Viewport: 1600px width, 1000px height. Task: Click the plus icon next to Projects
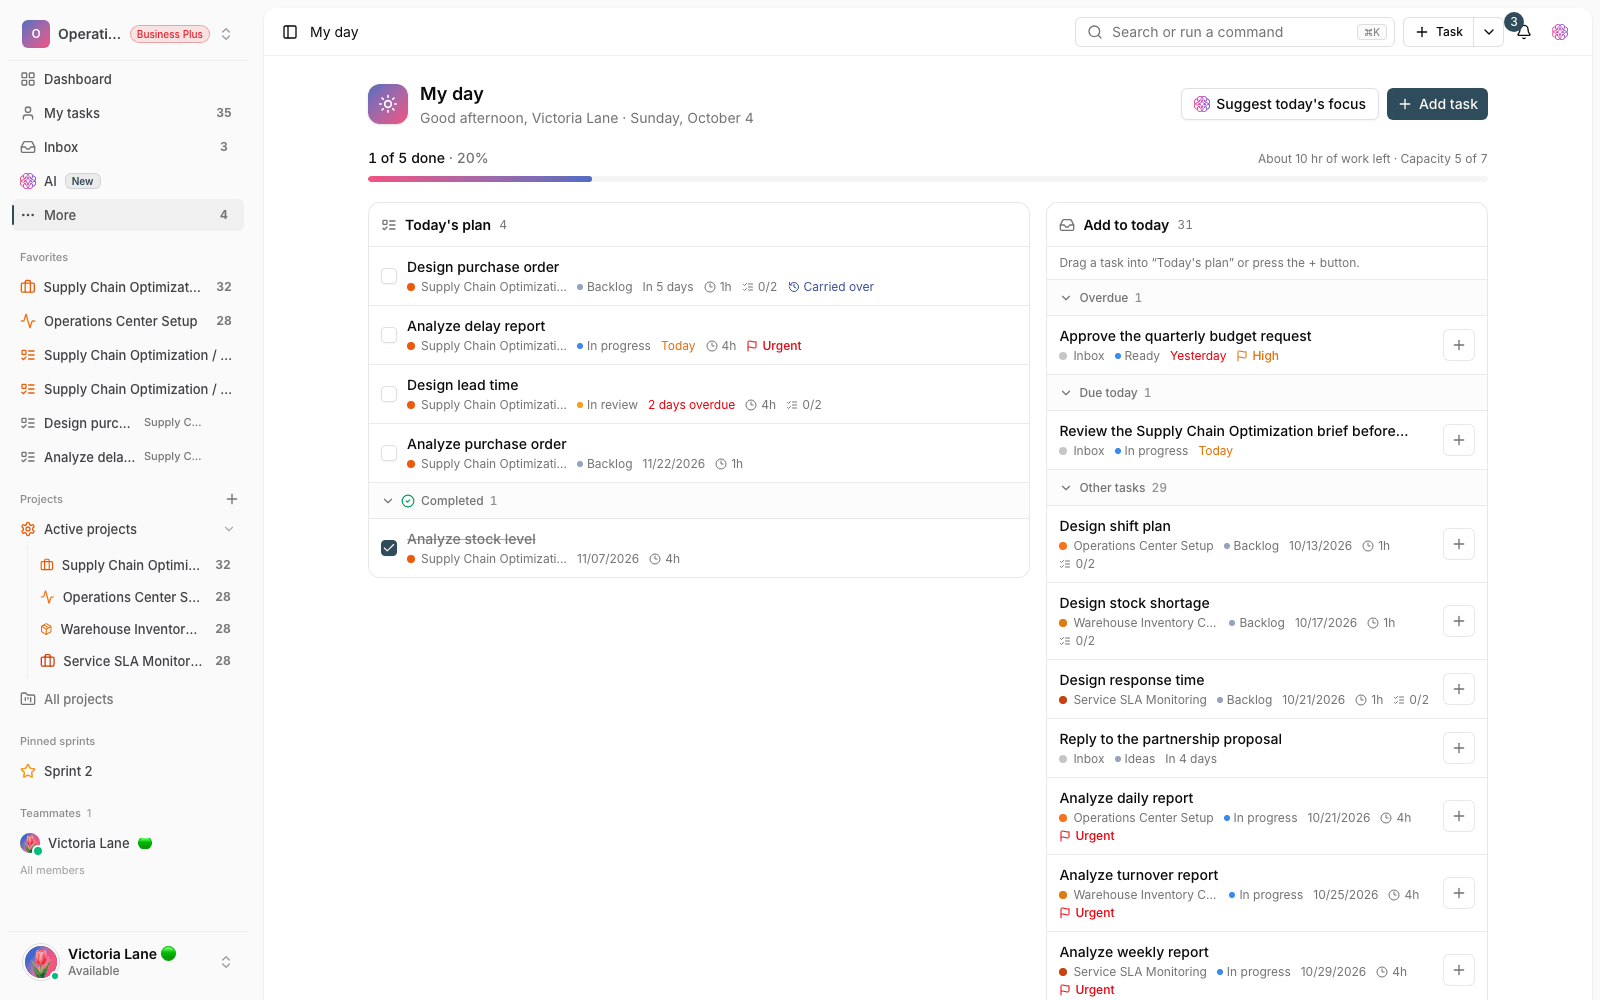pyautogui.click(x=232, y=499)
